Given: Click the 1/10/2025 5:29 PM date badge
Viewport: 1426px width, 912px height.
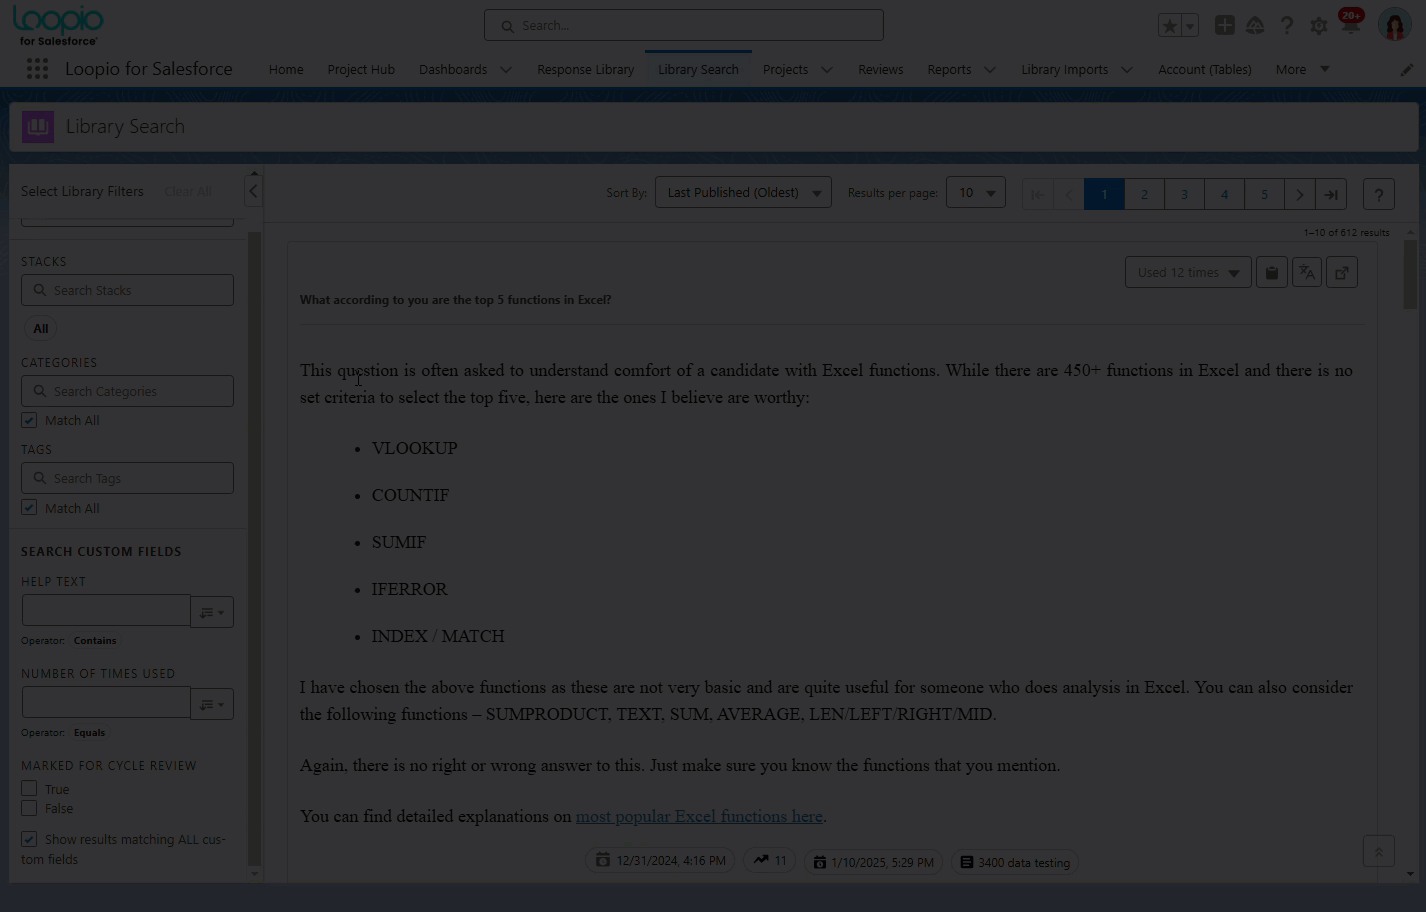Looking at the screenshot, I should point(873,861).
